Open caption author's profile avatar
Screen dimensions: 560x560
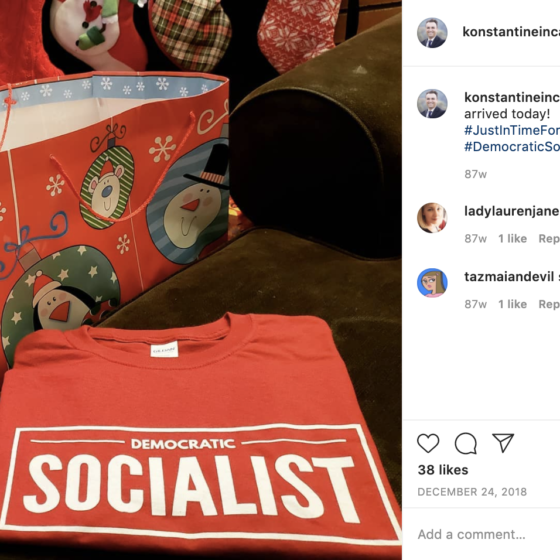432,104
